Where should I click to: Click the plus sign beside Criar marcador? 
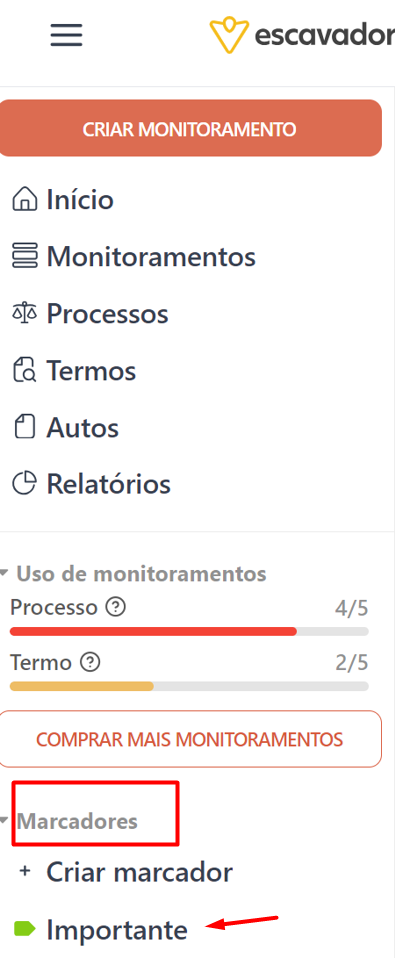point(24,871)
